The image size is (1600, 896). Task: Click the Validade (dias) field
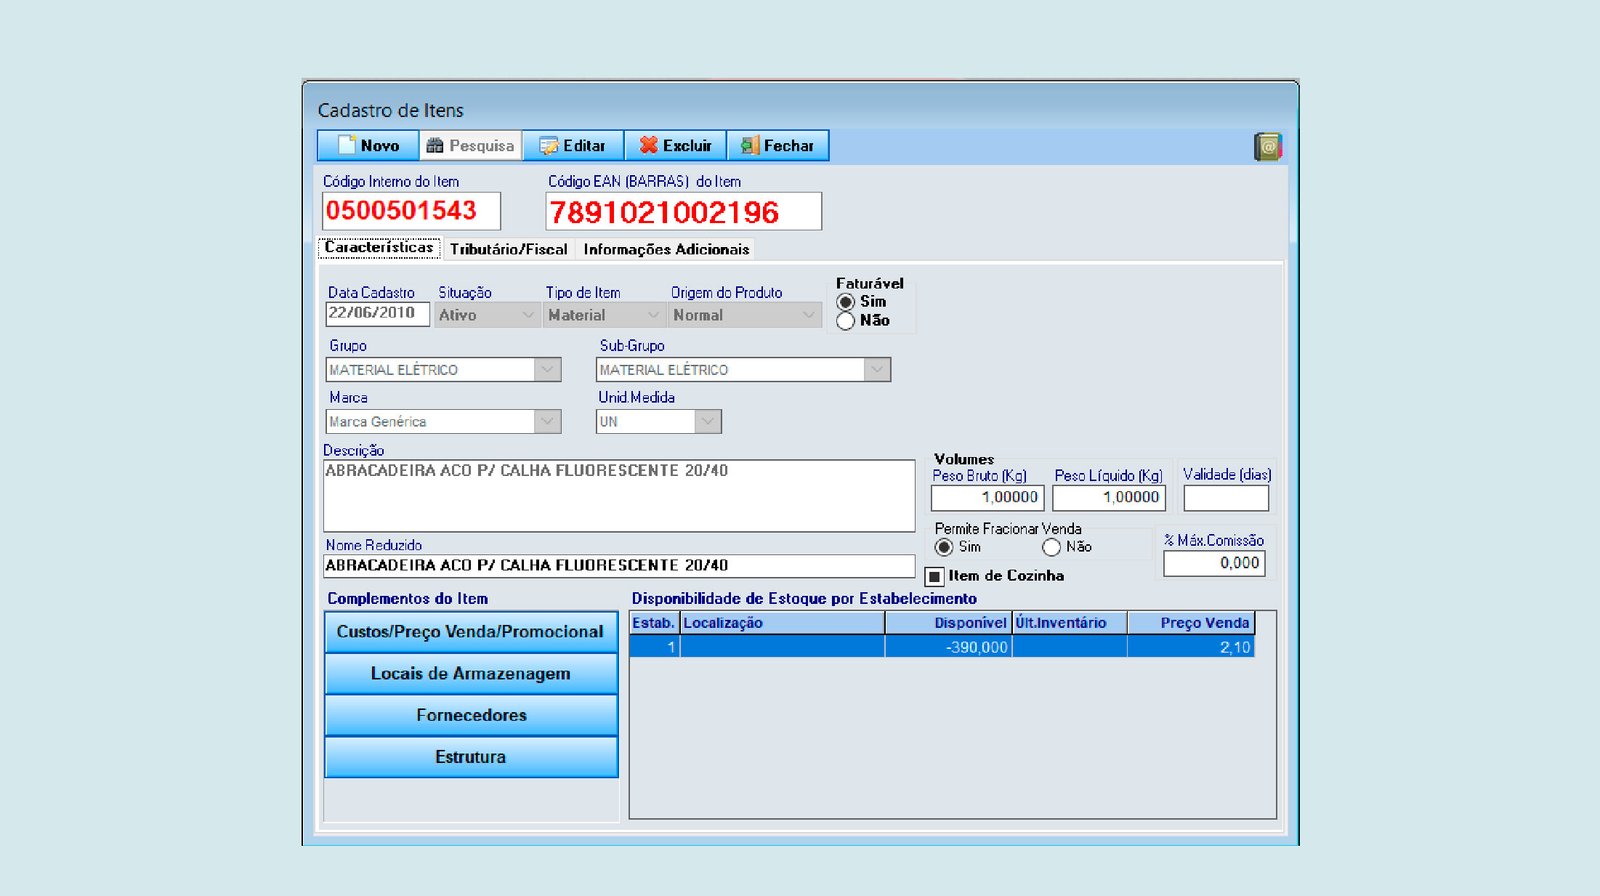point(1226,498)
